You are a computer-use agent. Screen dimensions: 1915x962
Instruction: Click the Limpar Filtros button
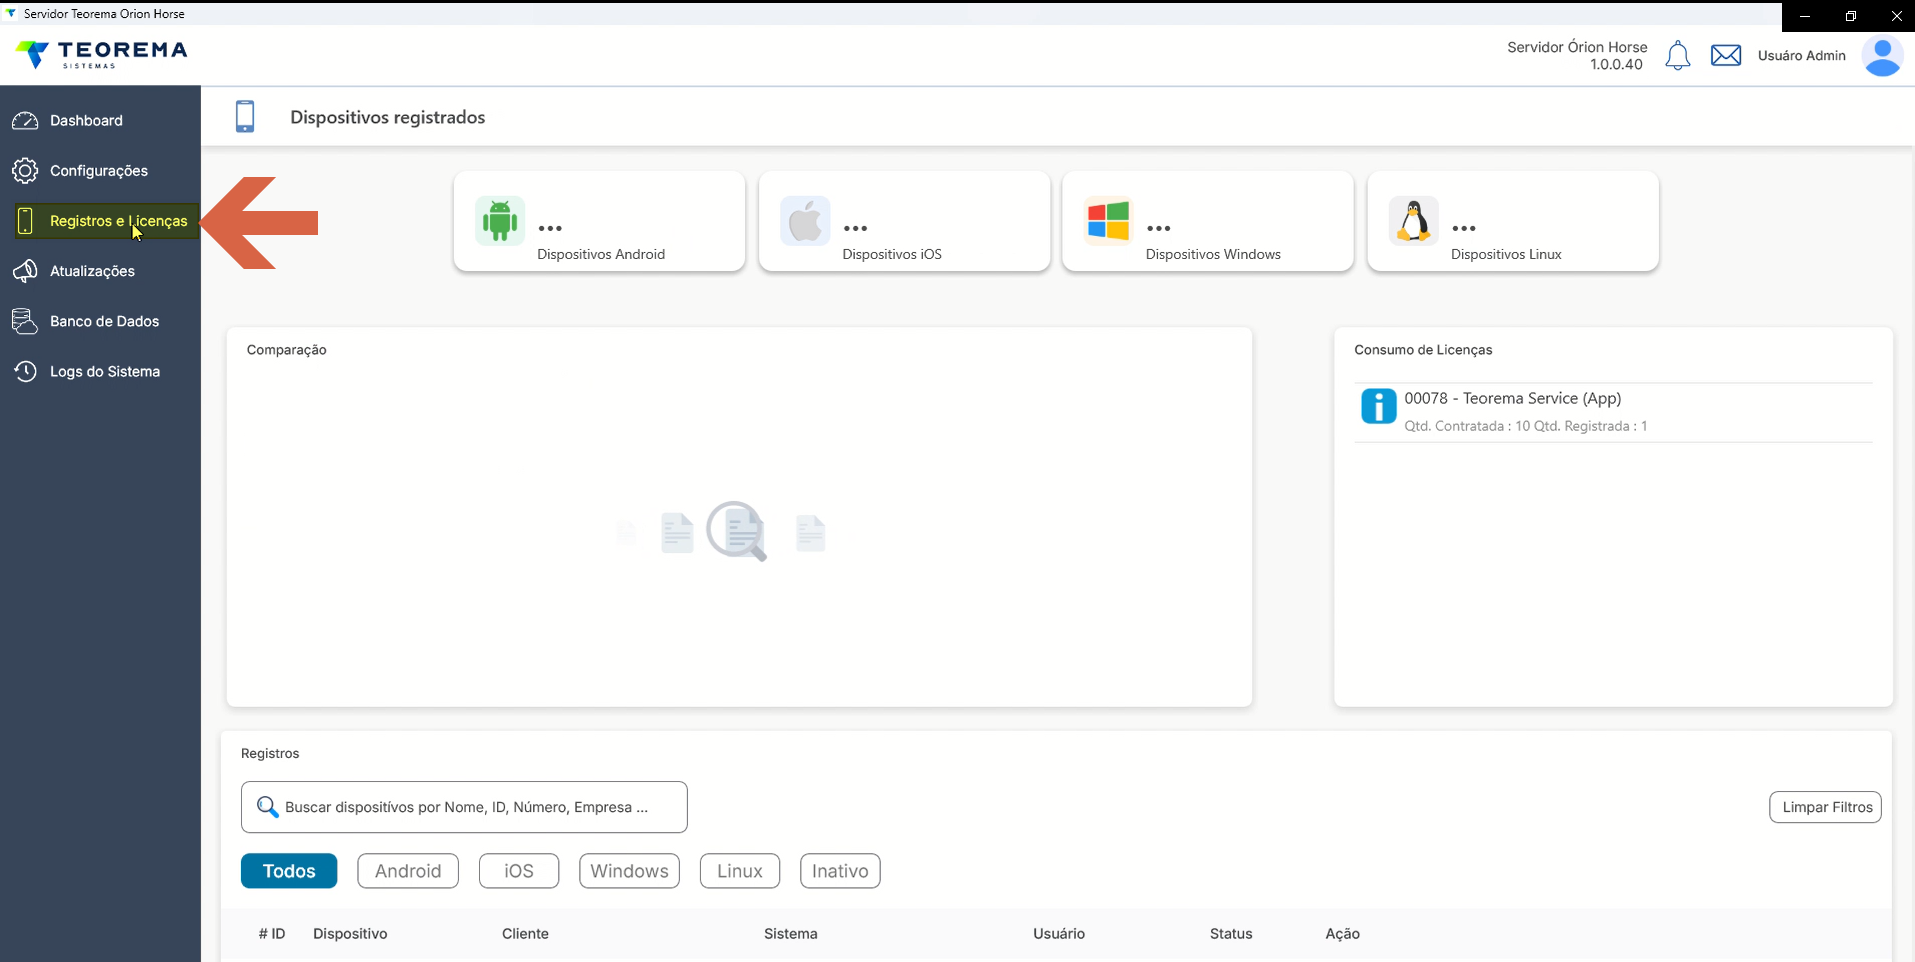(x=1826, y=807)
